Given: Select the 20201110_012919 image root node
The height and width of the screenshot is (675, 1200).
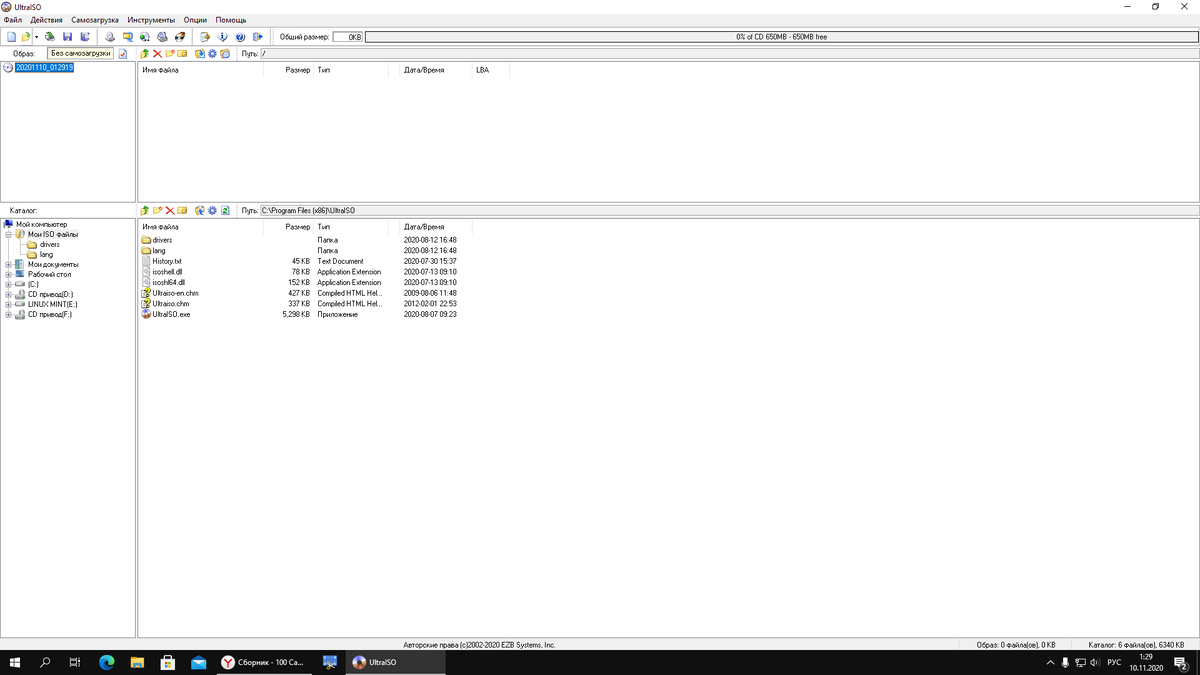Looking at the screenshot, I should click(44, 68).
